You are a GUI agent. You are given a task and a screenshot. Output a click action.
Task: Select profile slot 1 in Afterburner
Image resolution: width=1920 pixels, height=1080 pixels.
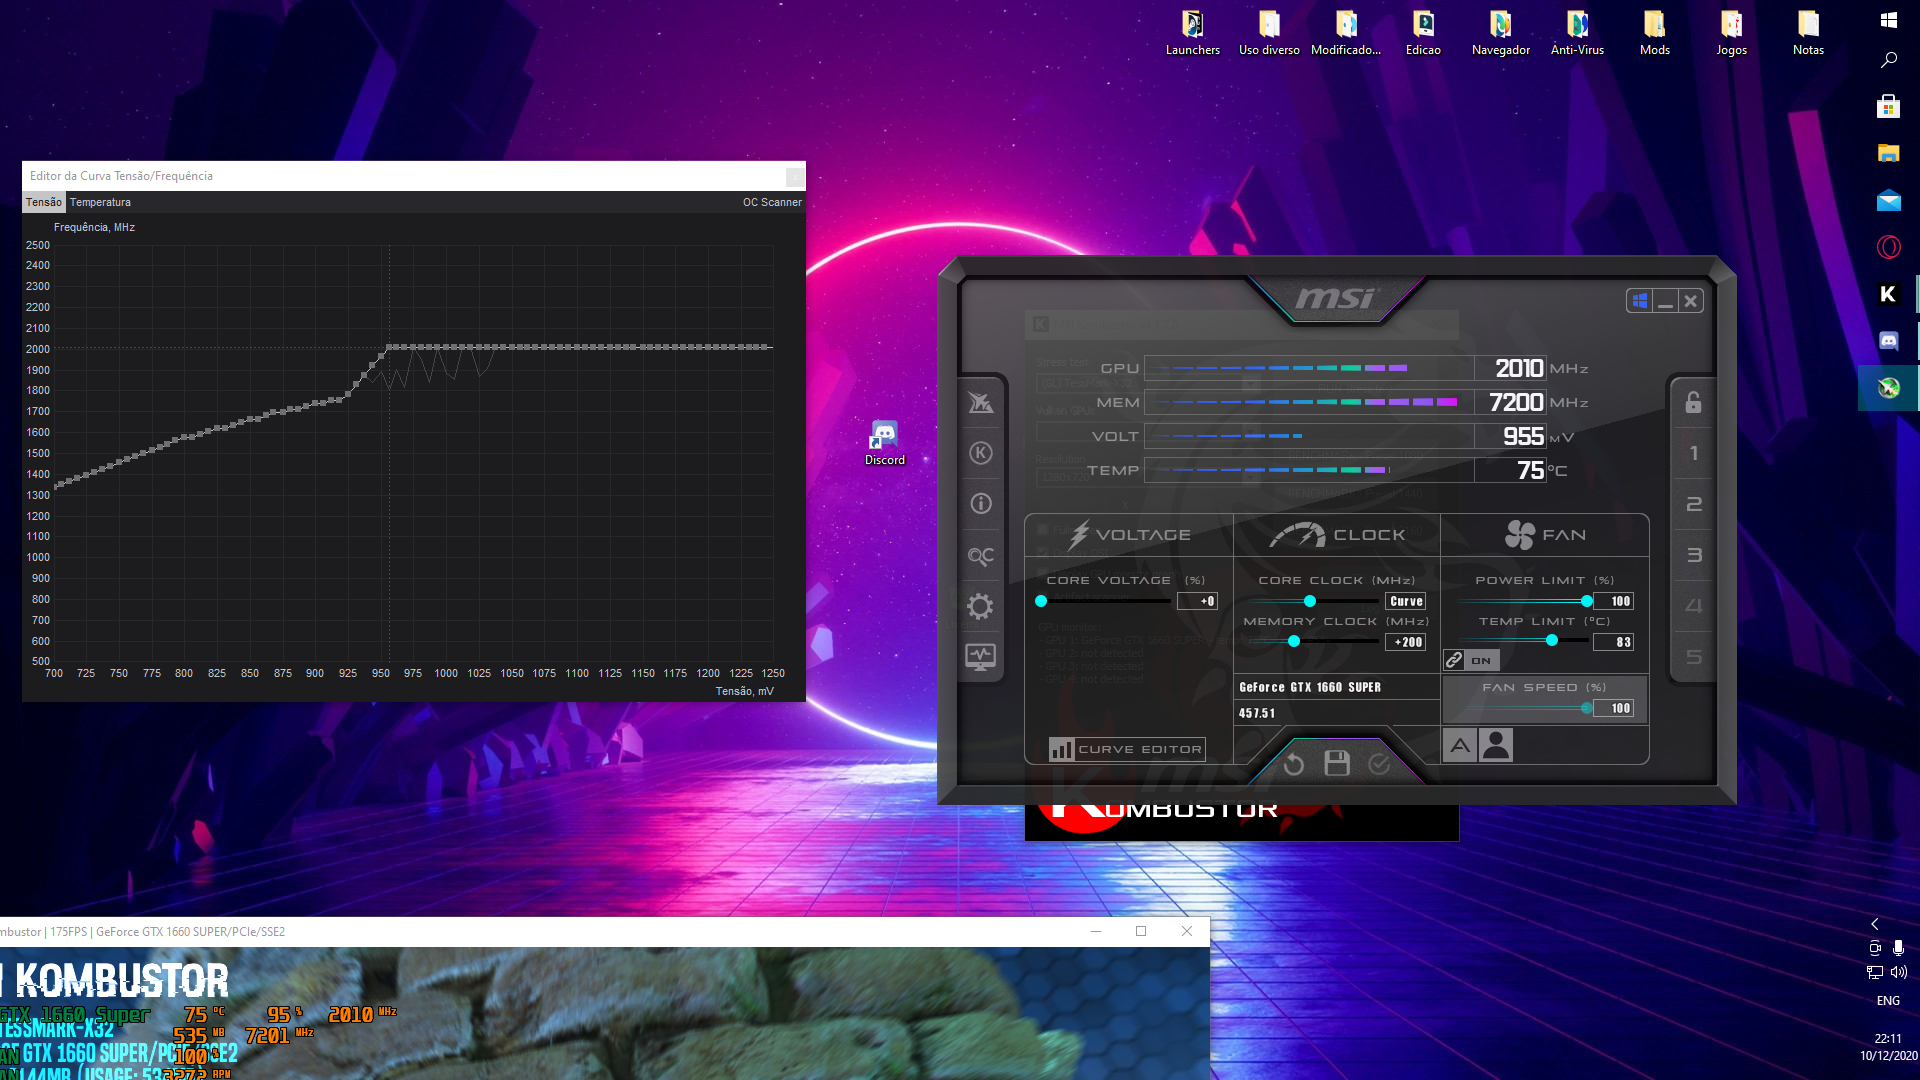[1693, 453]
